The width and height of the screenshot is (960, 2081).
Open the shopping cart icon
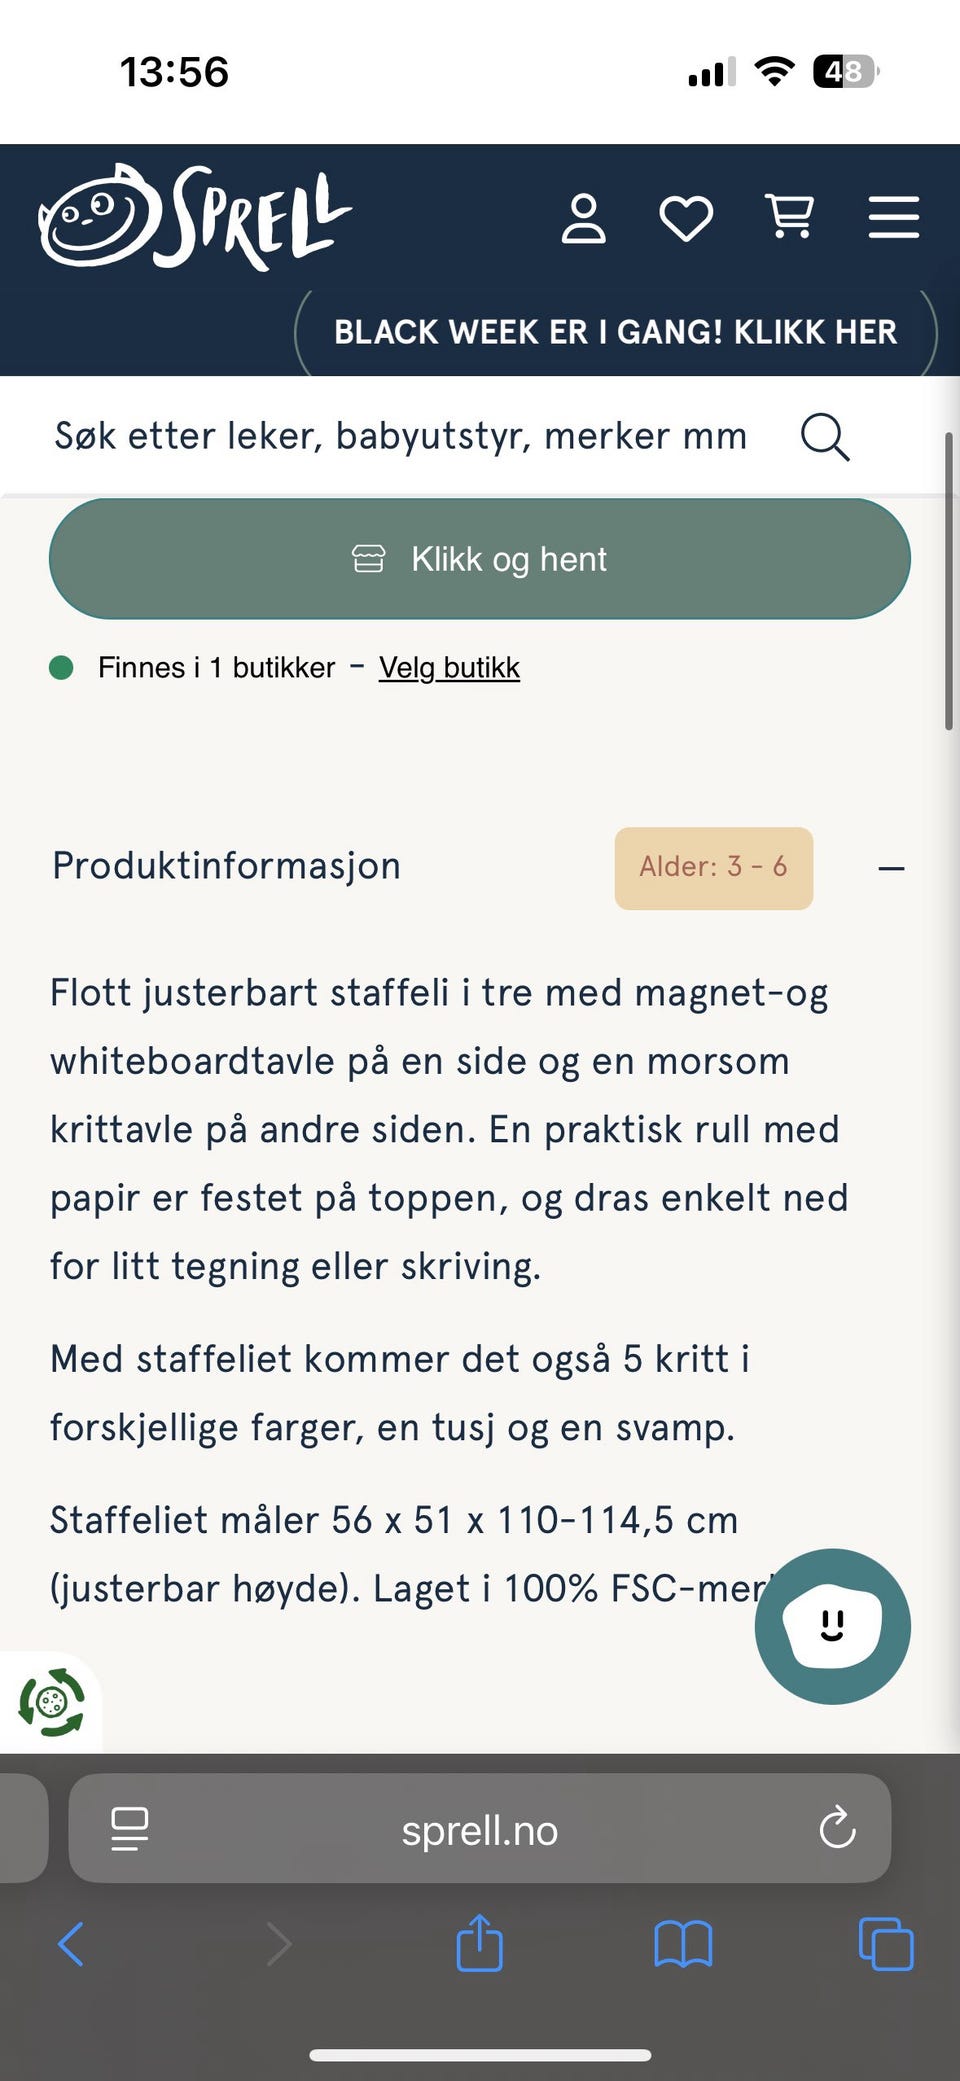790,216
